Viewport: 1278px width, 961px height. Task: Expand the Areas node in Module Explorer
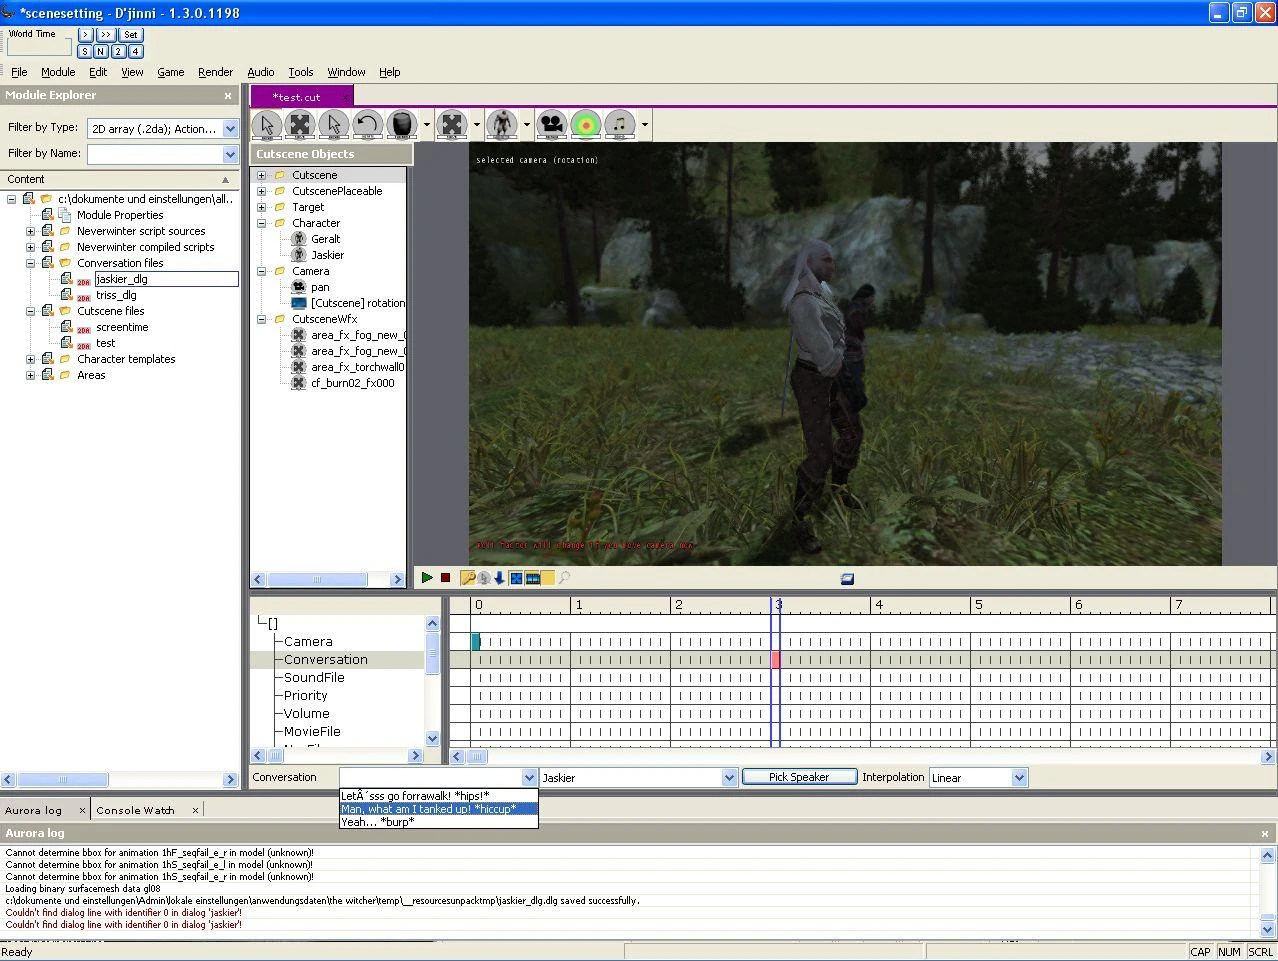pos(31,375)
